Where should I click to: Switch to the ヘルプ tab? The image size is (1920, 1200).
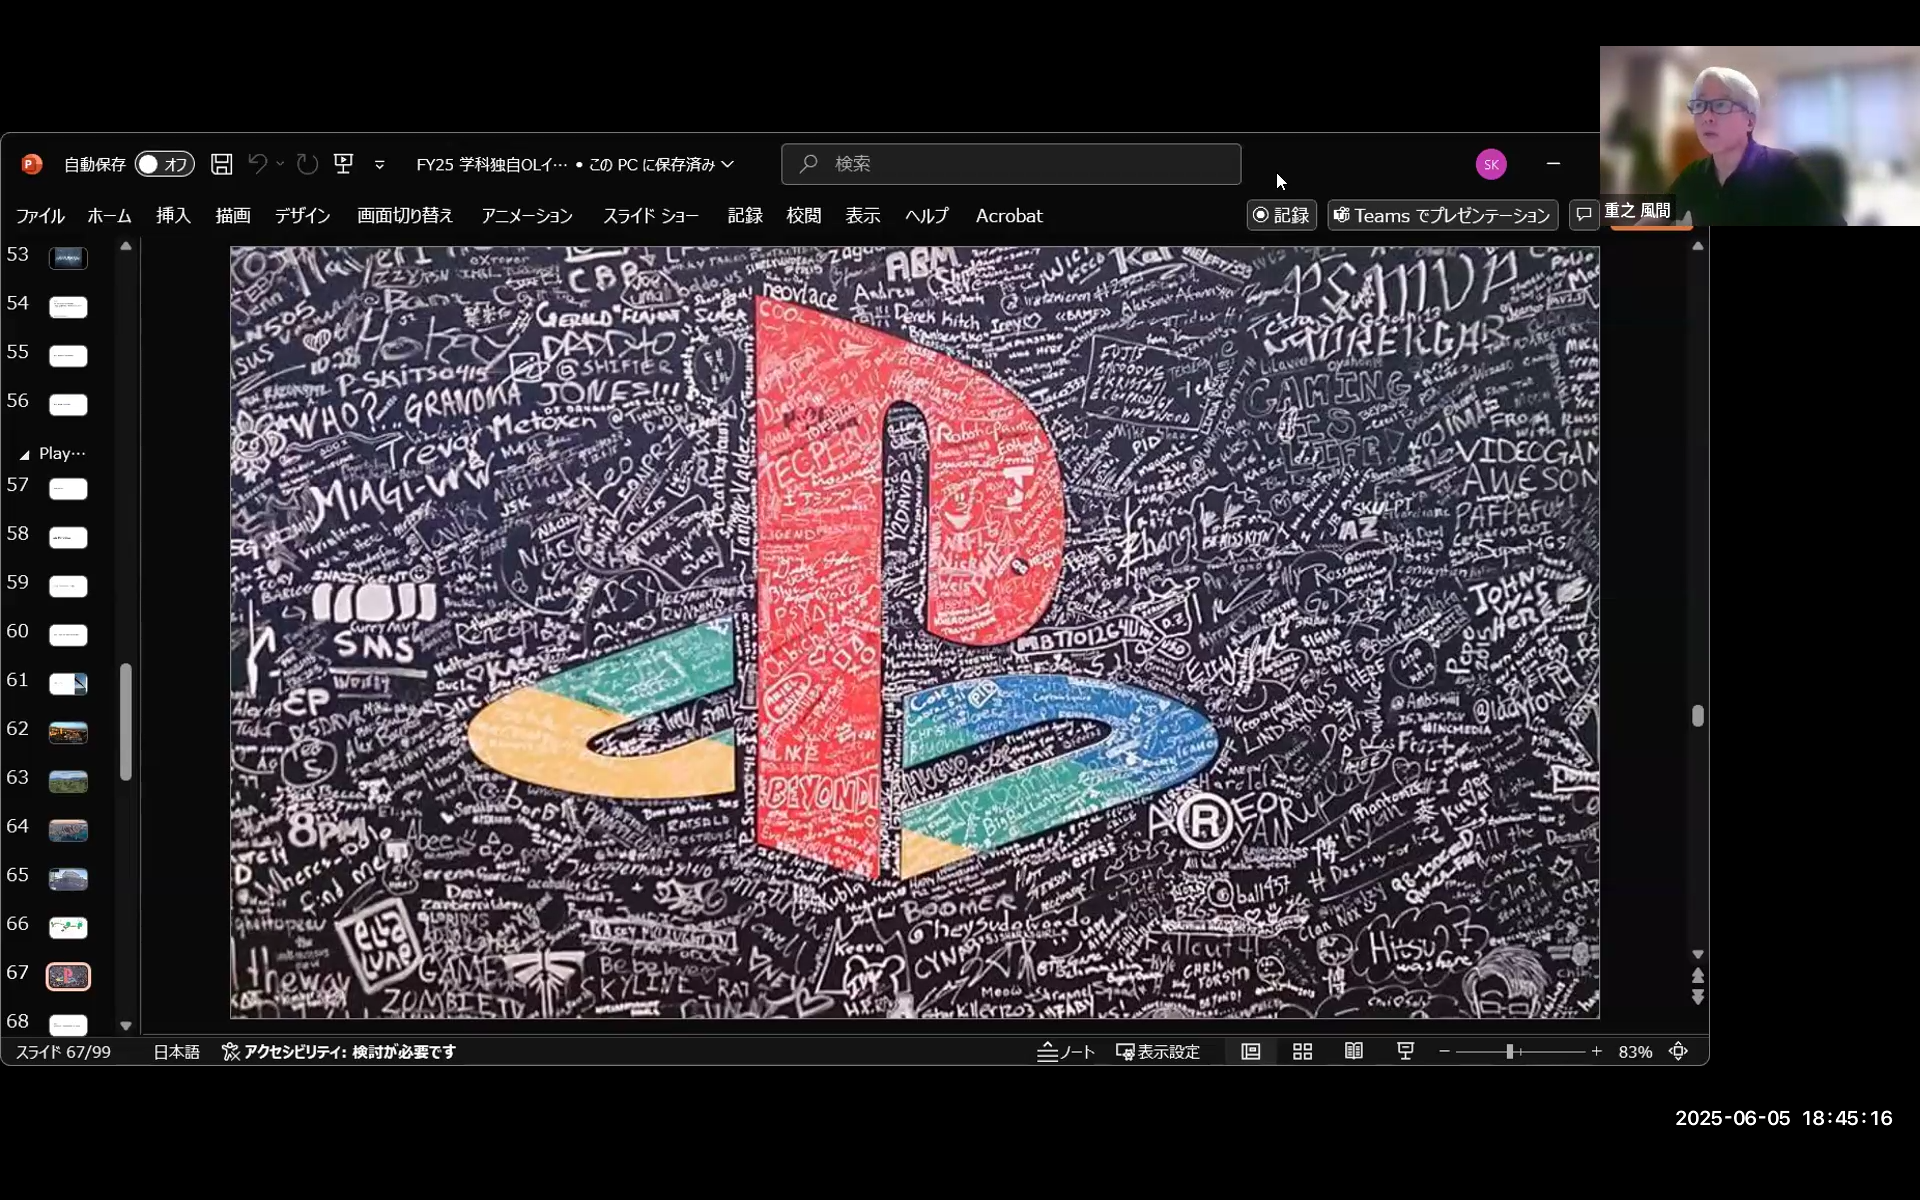[x=927, y=216]
